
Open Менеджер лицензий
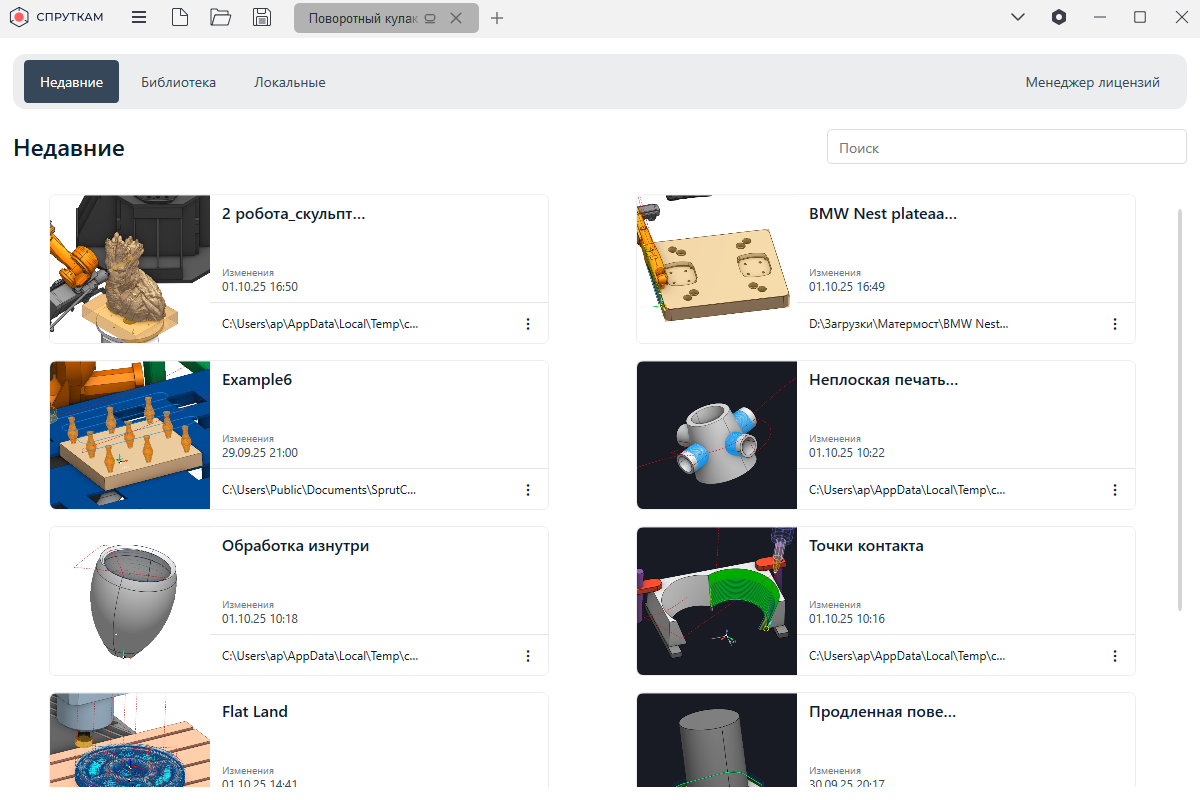1092,82
